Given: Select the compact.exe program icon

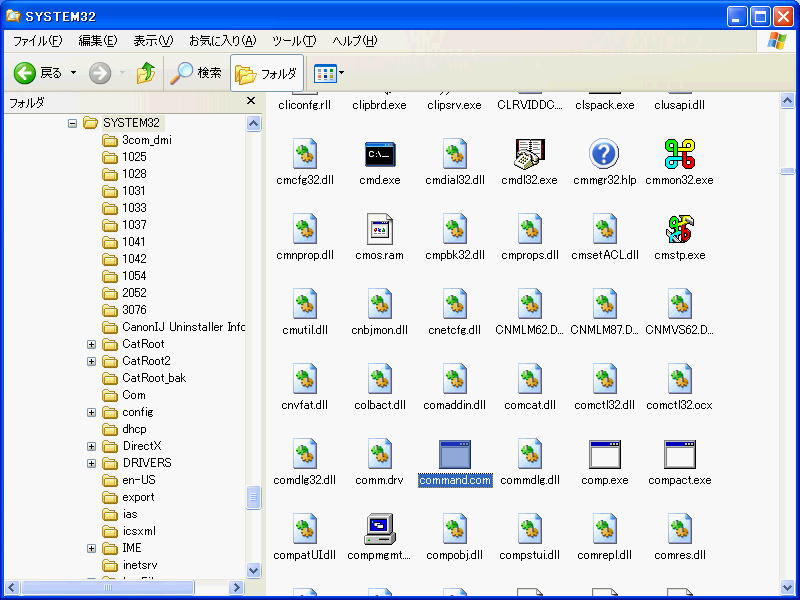Looking at the screenshot, I should [679, 454].
